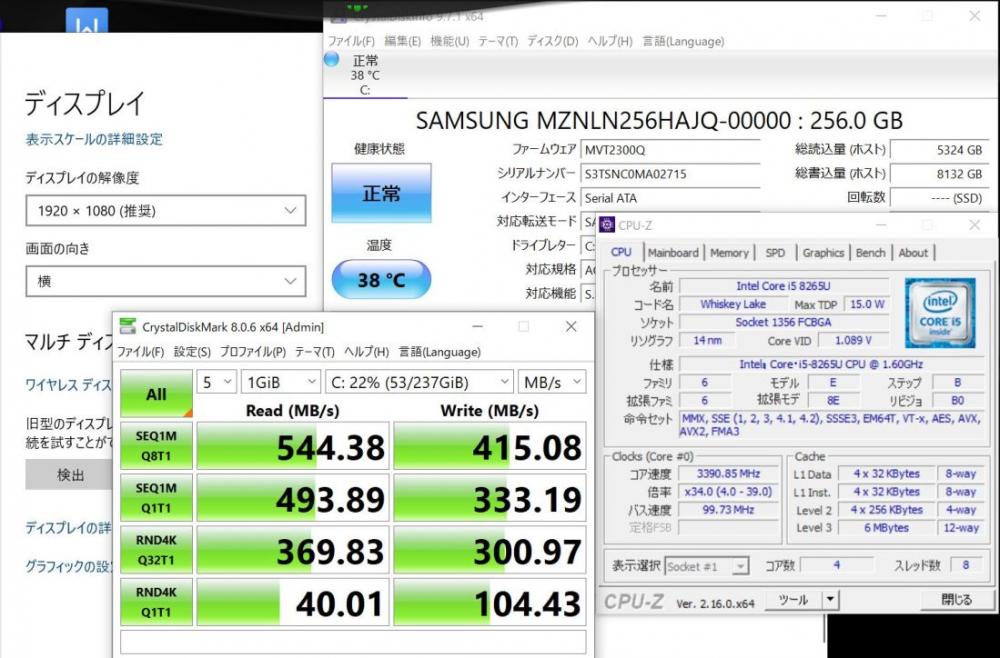1000x658 pixels.
Task: Start the RND4K Q32T1 test
Action: click(156, 550)
